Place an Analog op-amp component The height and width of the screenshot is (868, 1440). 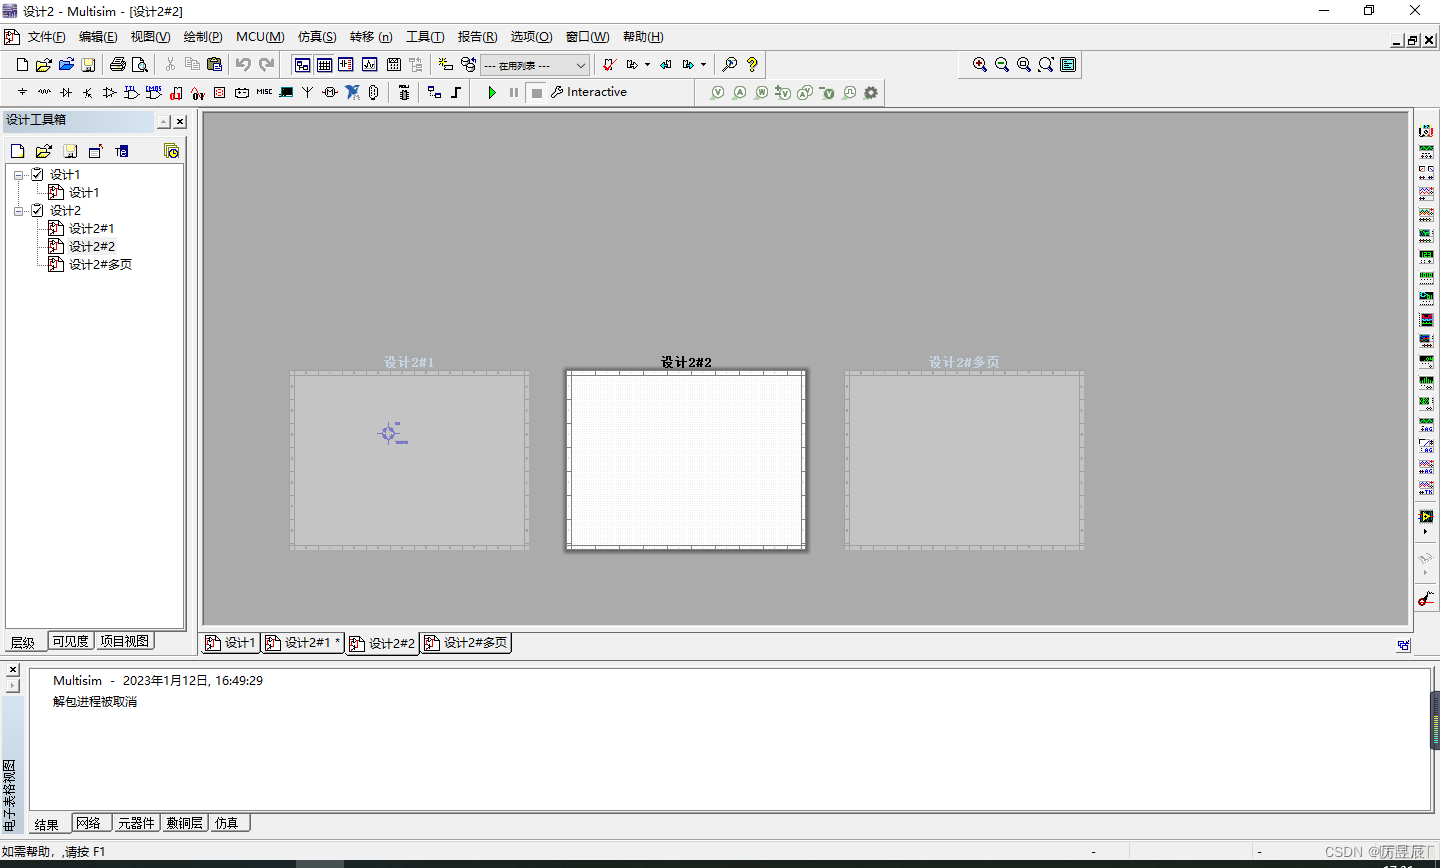[110, 92]
